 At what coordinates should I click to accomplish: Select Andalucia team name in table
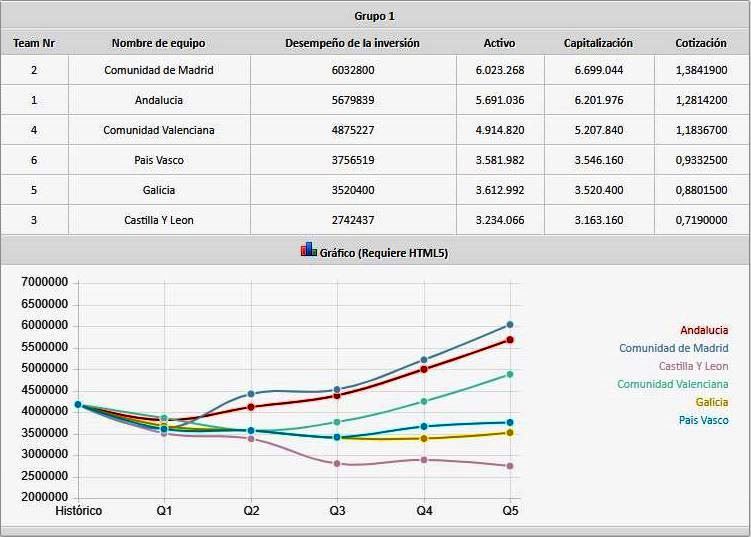tap(159, 100)
